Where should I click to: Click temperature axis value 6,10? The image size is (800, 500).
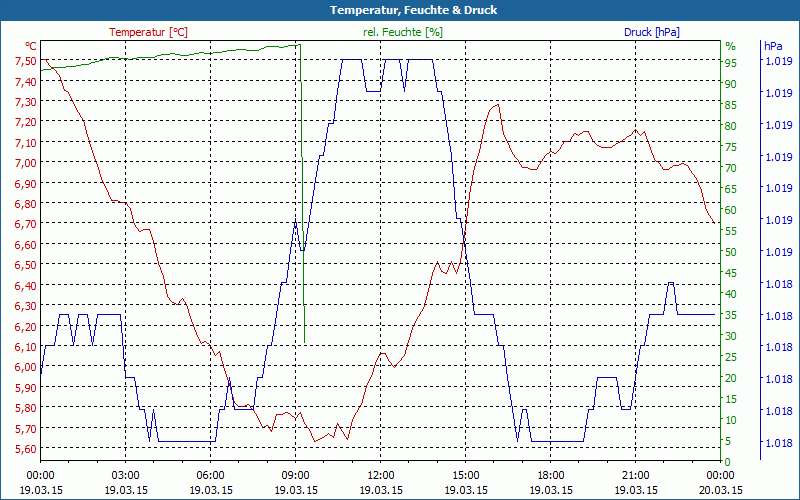coord(26,346)
